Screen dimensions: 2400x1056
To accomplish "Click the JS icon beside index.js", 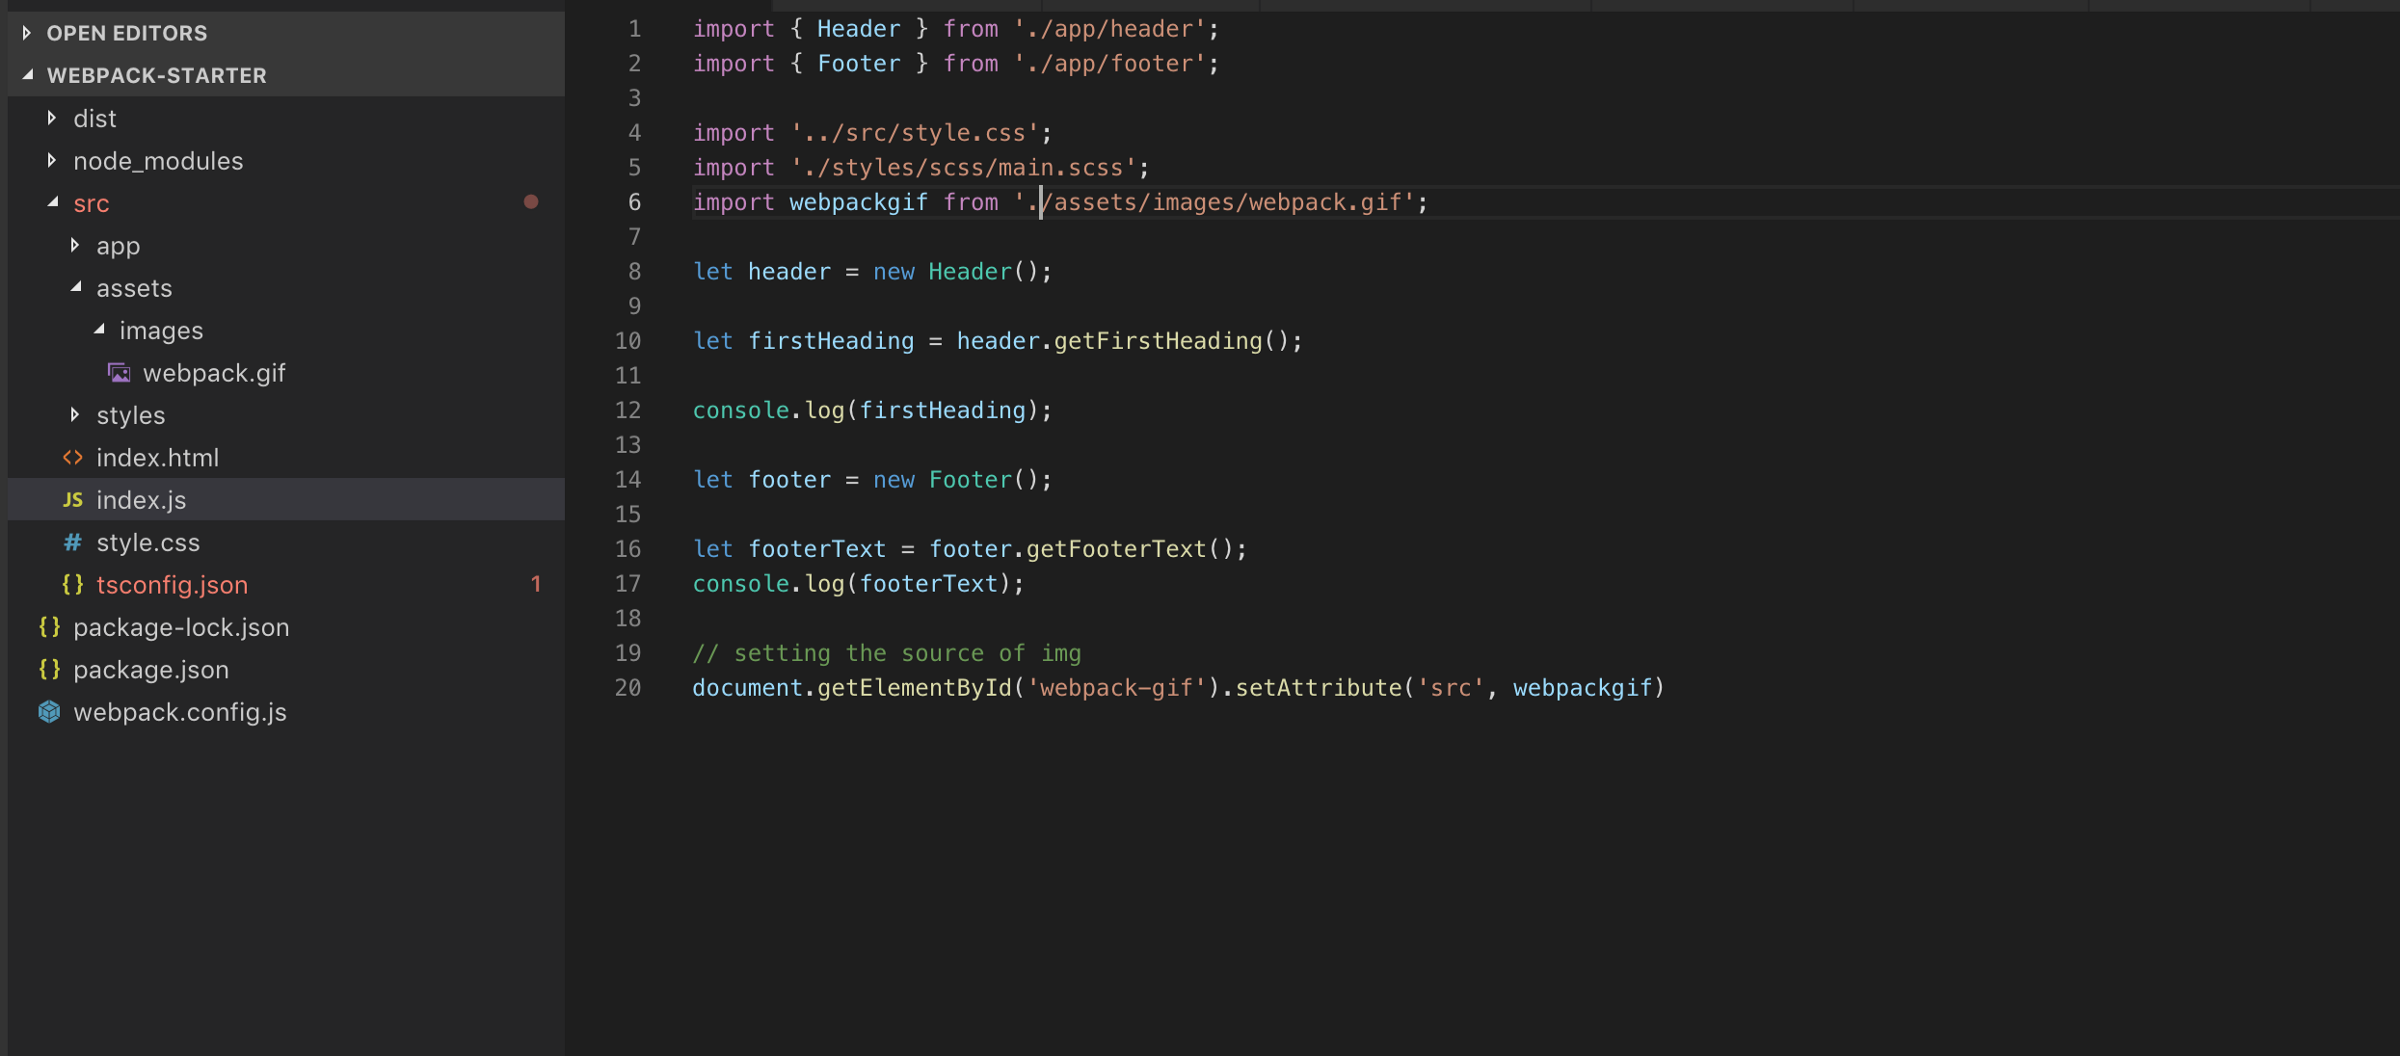I will coord(72,500).
